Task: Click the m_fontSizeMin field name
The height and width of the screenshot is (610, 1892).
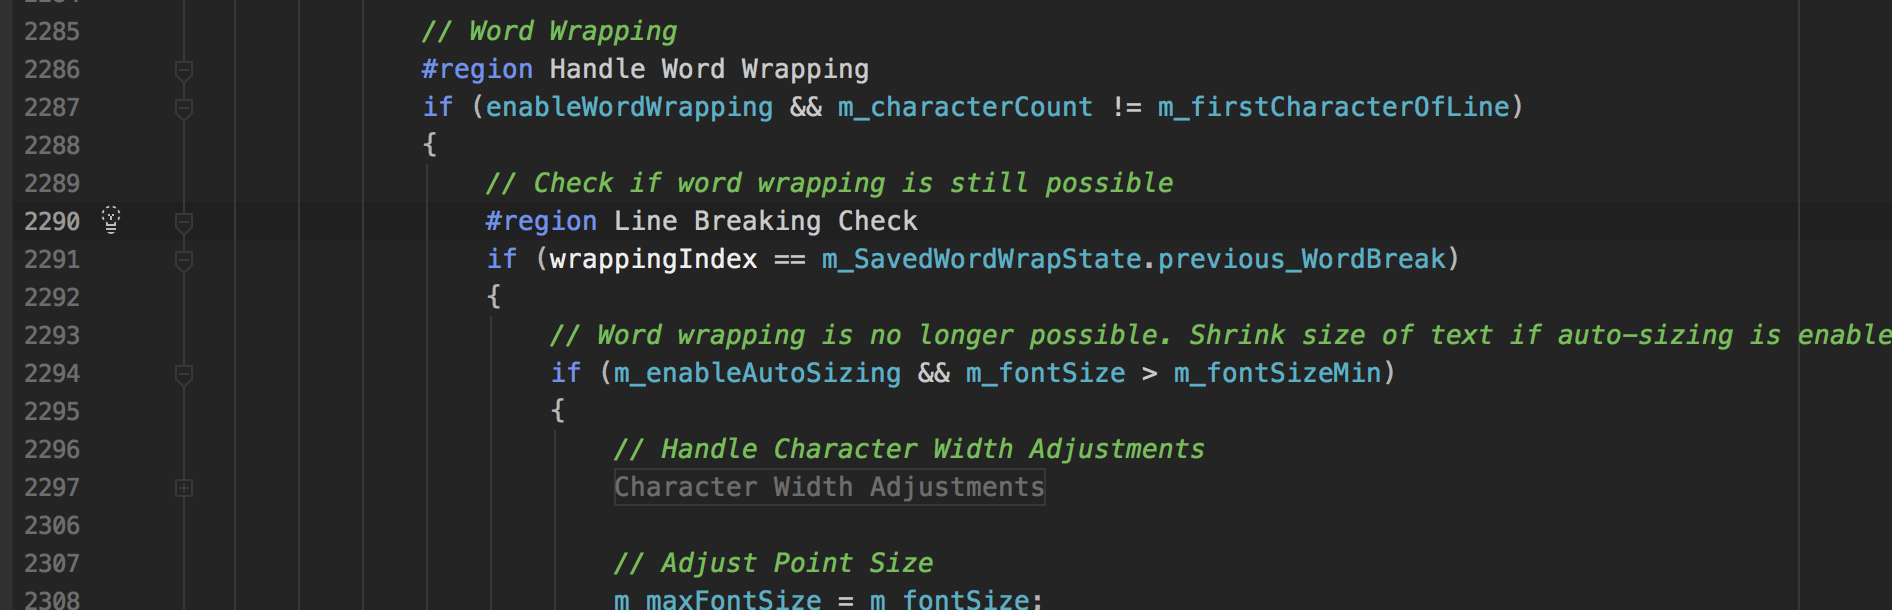Action: (x=1277, y=373)
